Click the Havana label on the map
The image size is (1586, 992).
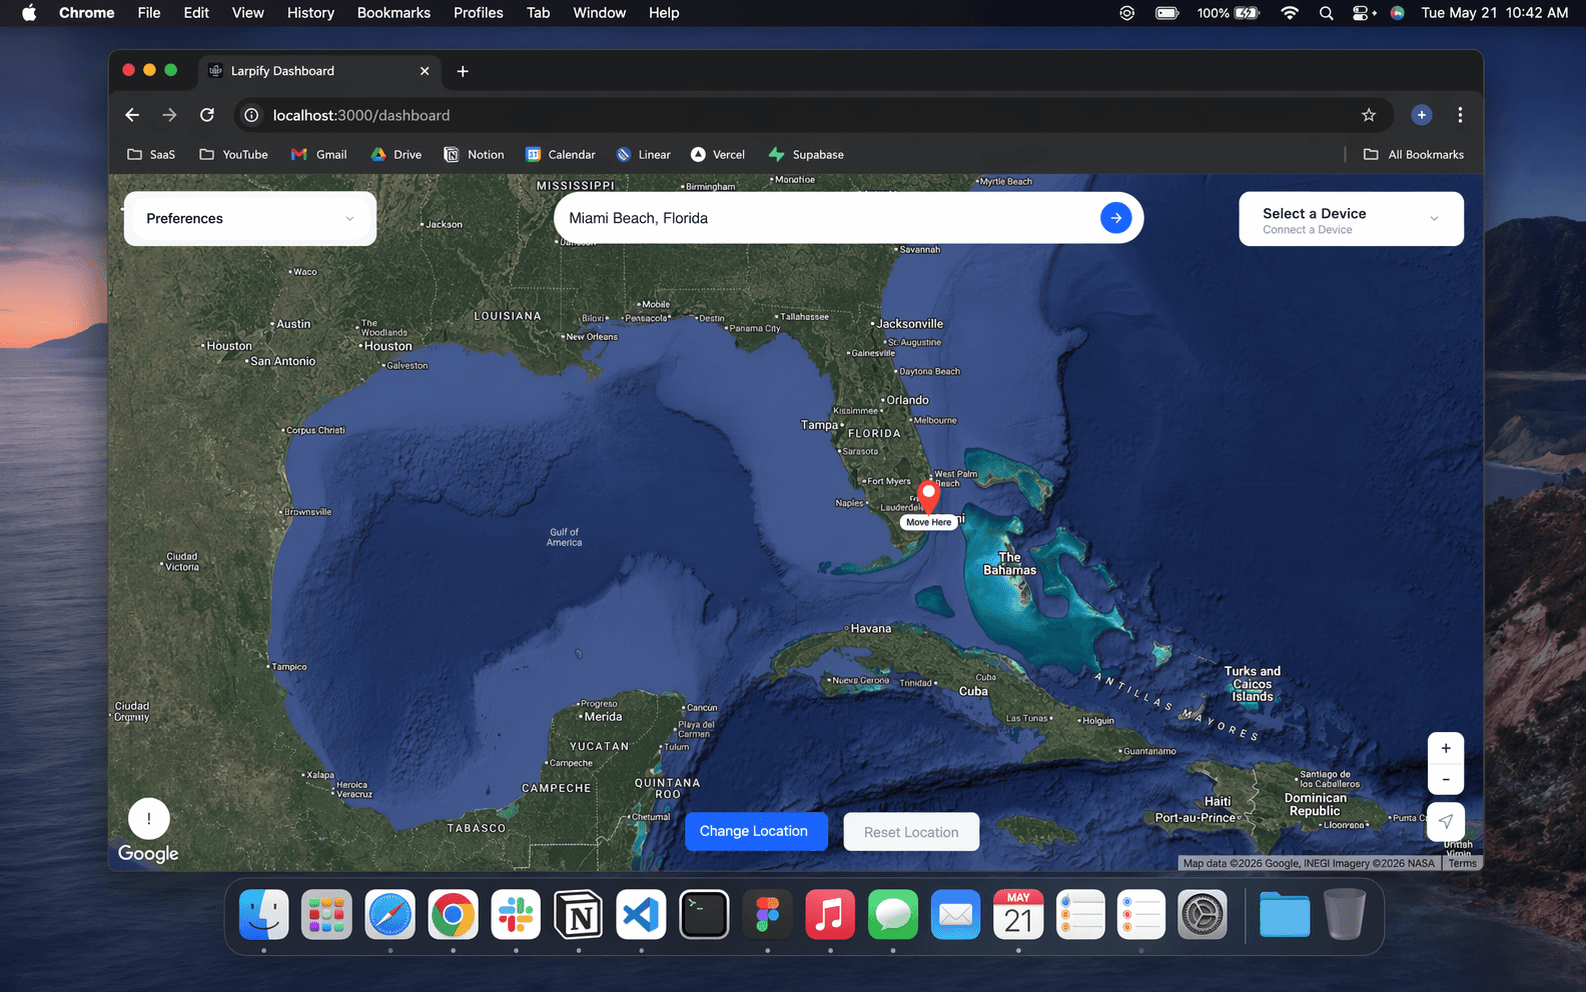[x=870, y=629]
